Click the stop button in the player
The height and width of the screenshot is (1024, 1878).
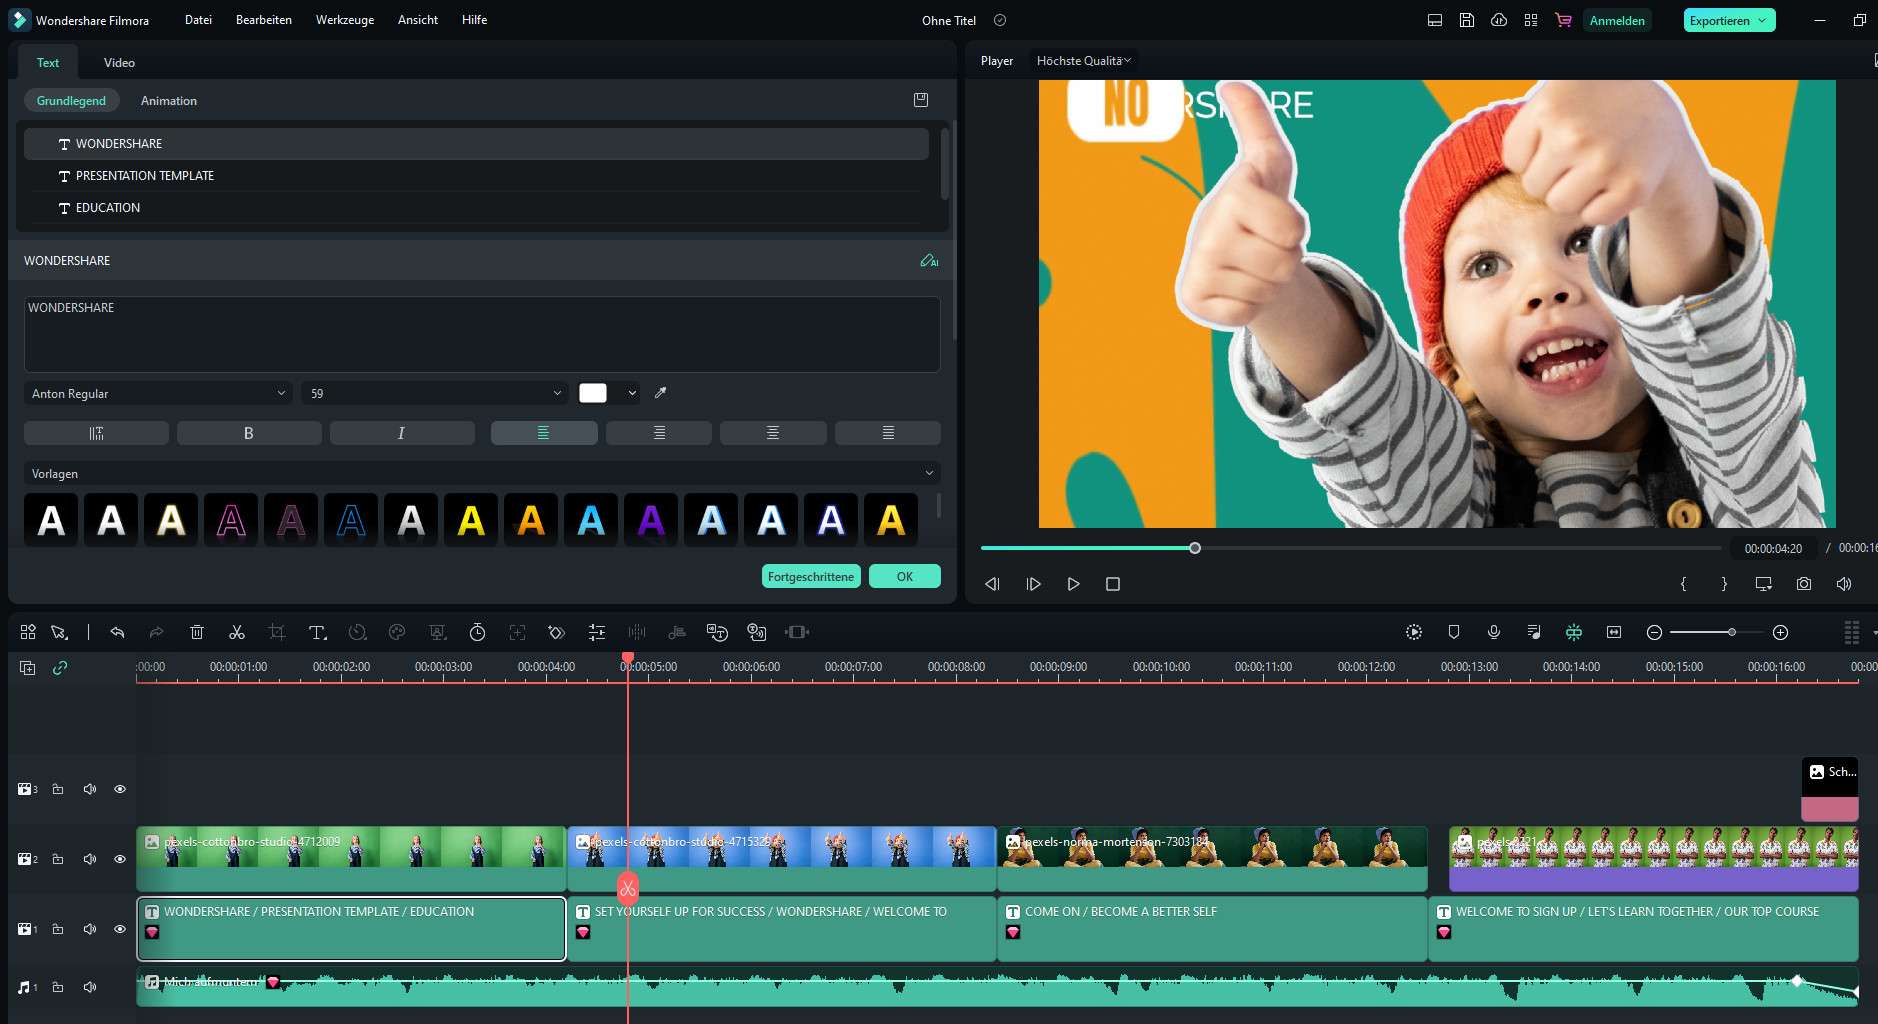pyautogui.click(x=1113, y=584)
